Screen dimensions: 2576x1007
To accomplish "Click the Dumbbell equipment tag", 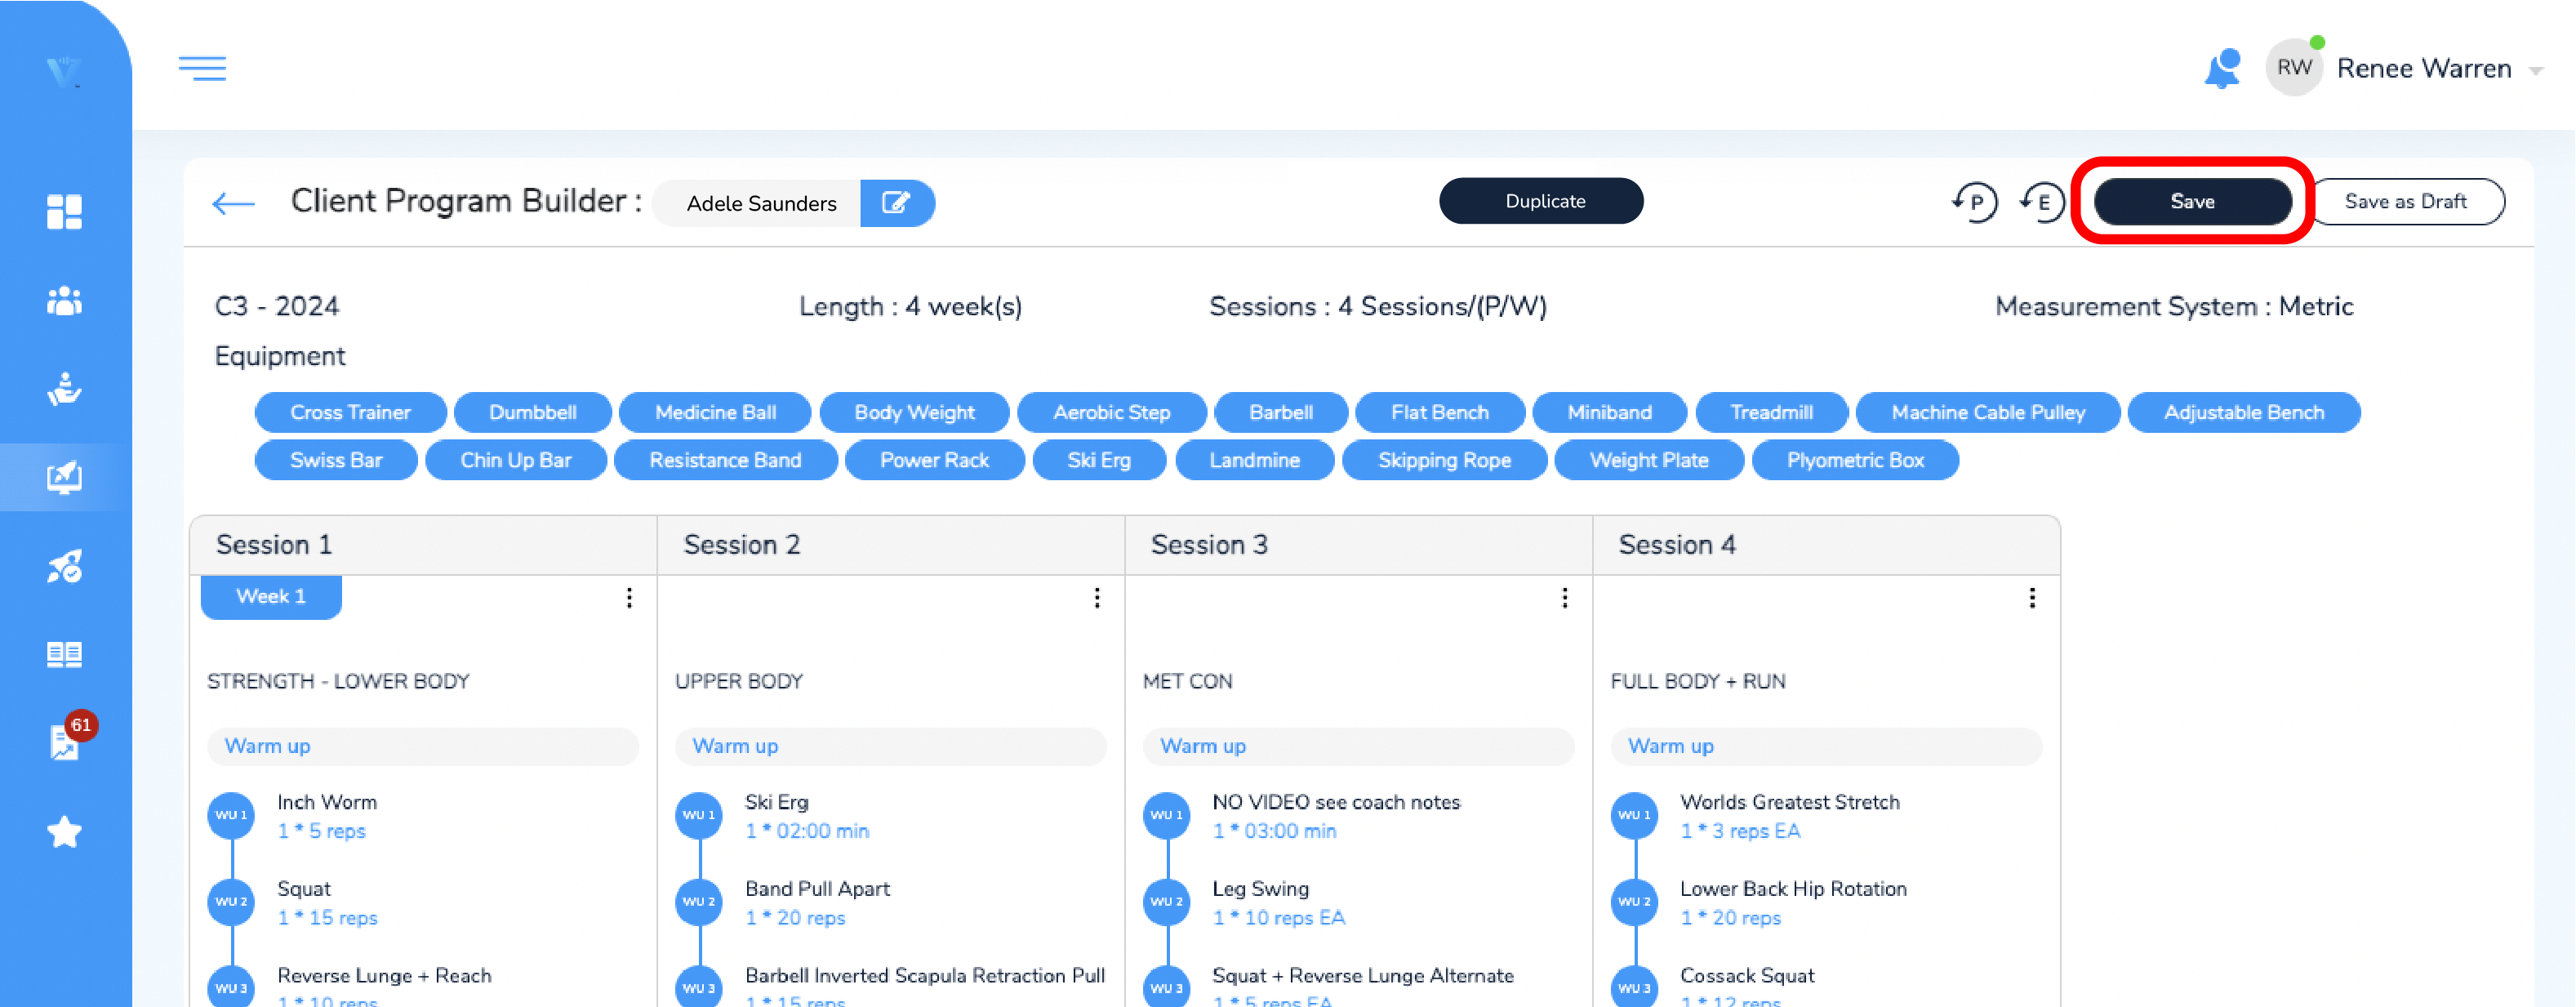I will pyautogui.click(x=532, y=412).
